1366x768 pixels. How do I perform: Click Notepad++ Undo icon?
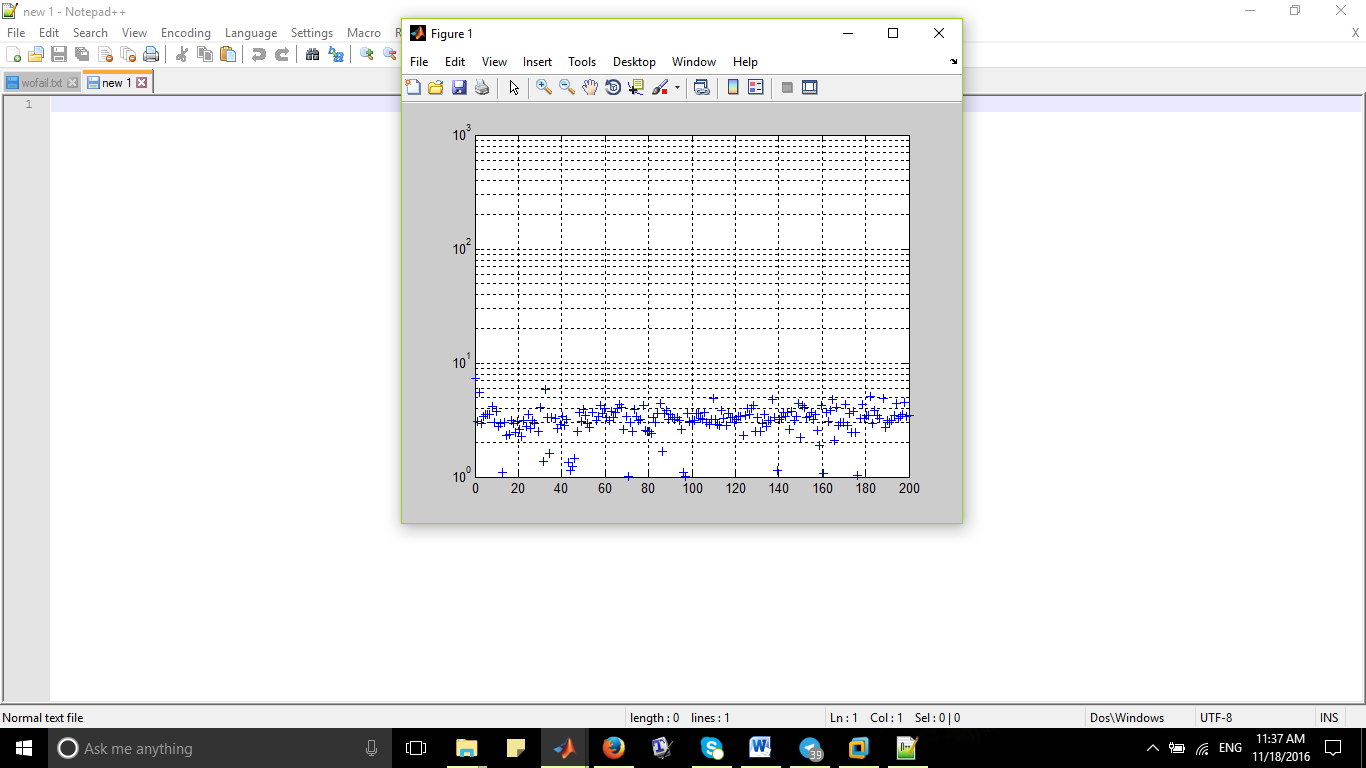click(259, 55)
